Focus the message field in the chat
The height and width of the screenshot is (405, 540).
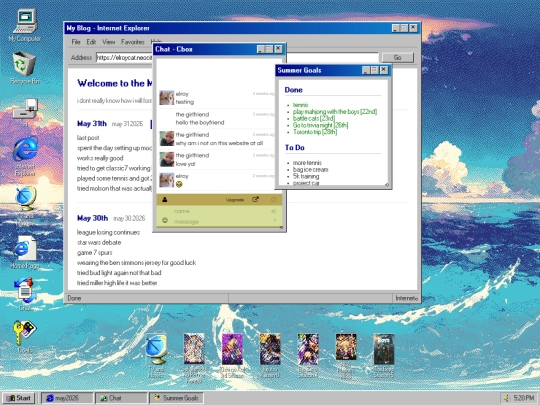[220, 221]
